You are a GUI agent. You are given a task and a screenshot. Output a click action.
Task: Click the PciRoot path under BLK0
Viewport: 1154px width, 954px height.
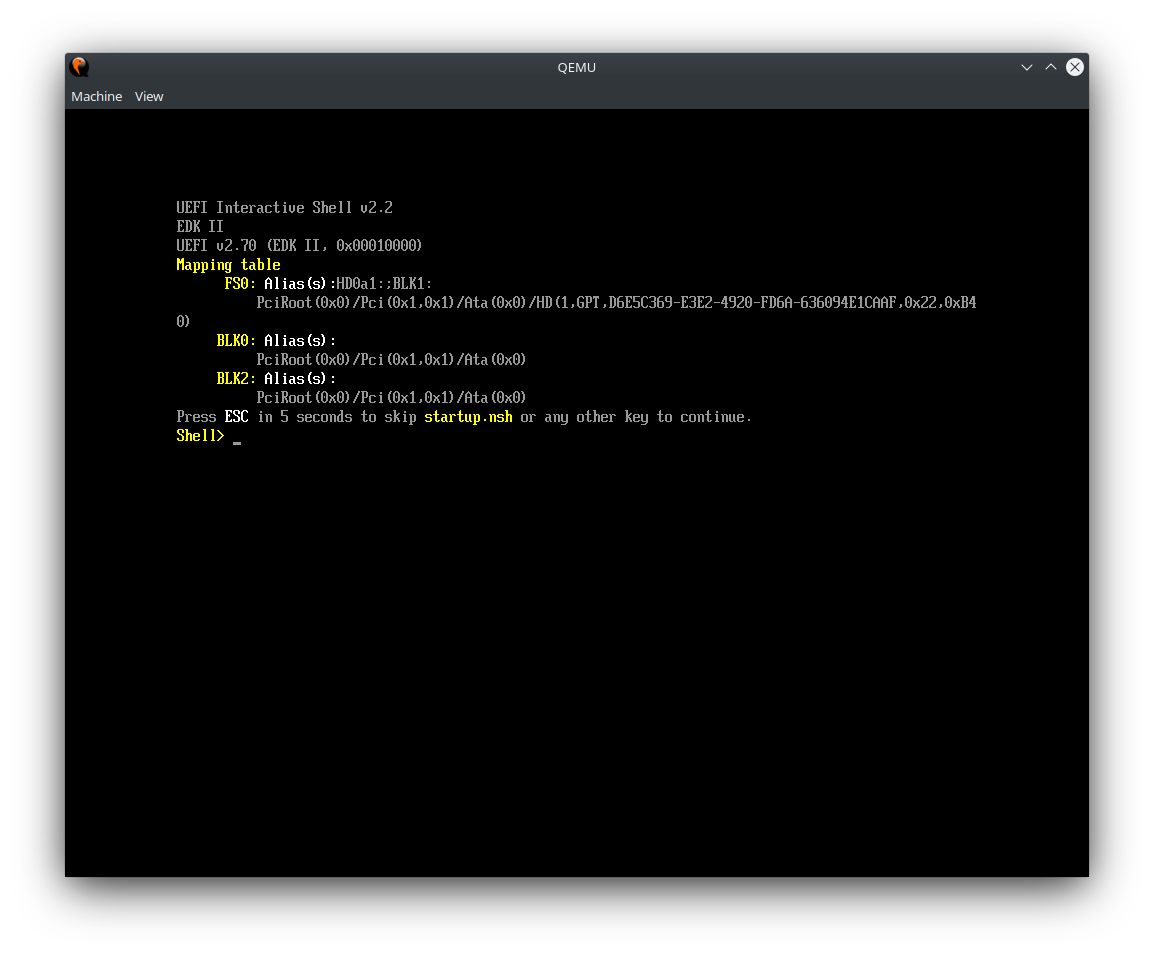[x=391, y=359]
